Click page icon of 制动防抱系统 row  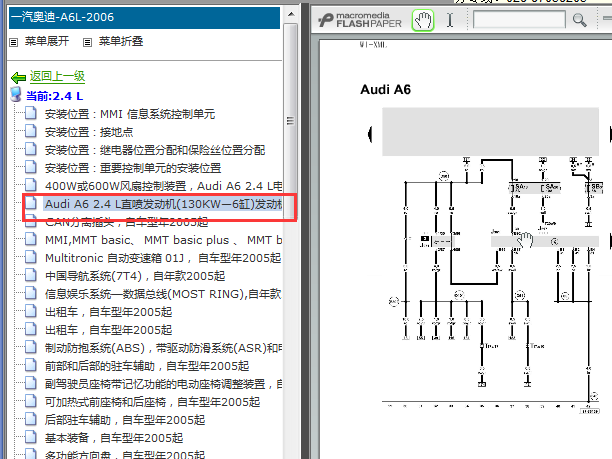[31, 346]
